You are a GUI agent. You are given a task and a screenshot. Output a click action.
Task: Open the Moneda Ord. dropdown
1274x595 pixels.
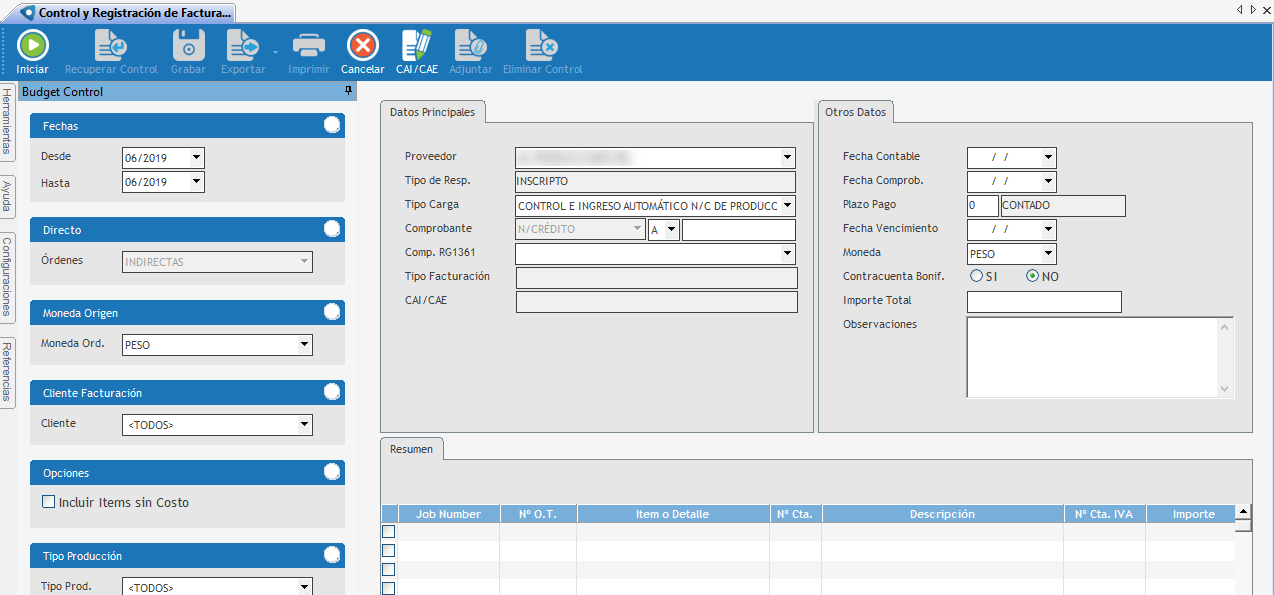pyautogui.click(x=304, y=345)
